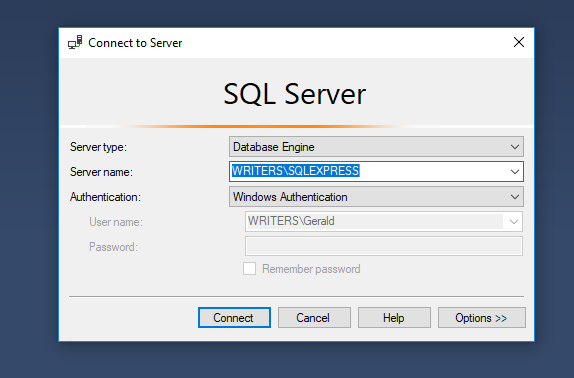Click the 'Authentication:' label
Screen dimensions: 574x378
[105, 197]
